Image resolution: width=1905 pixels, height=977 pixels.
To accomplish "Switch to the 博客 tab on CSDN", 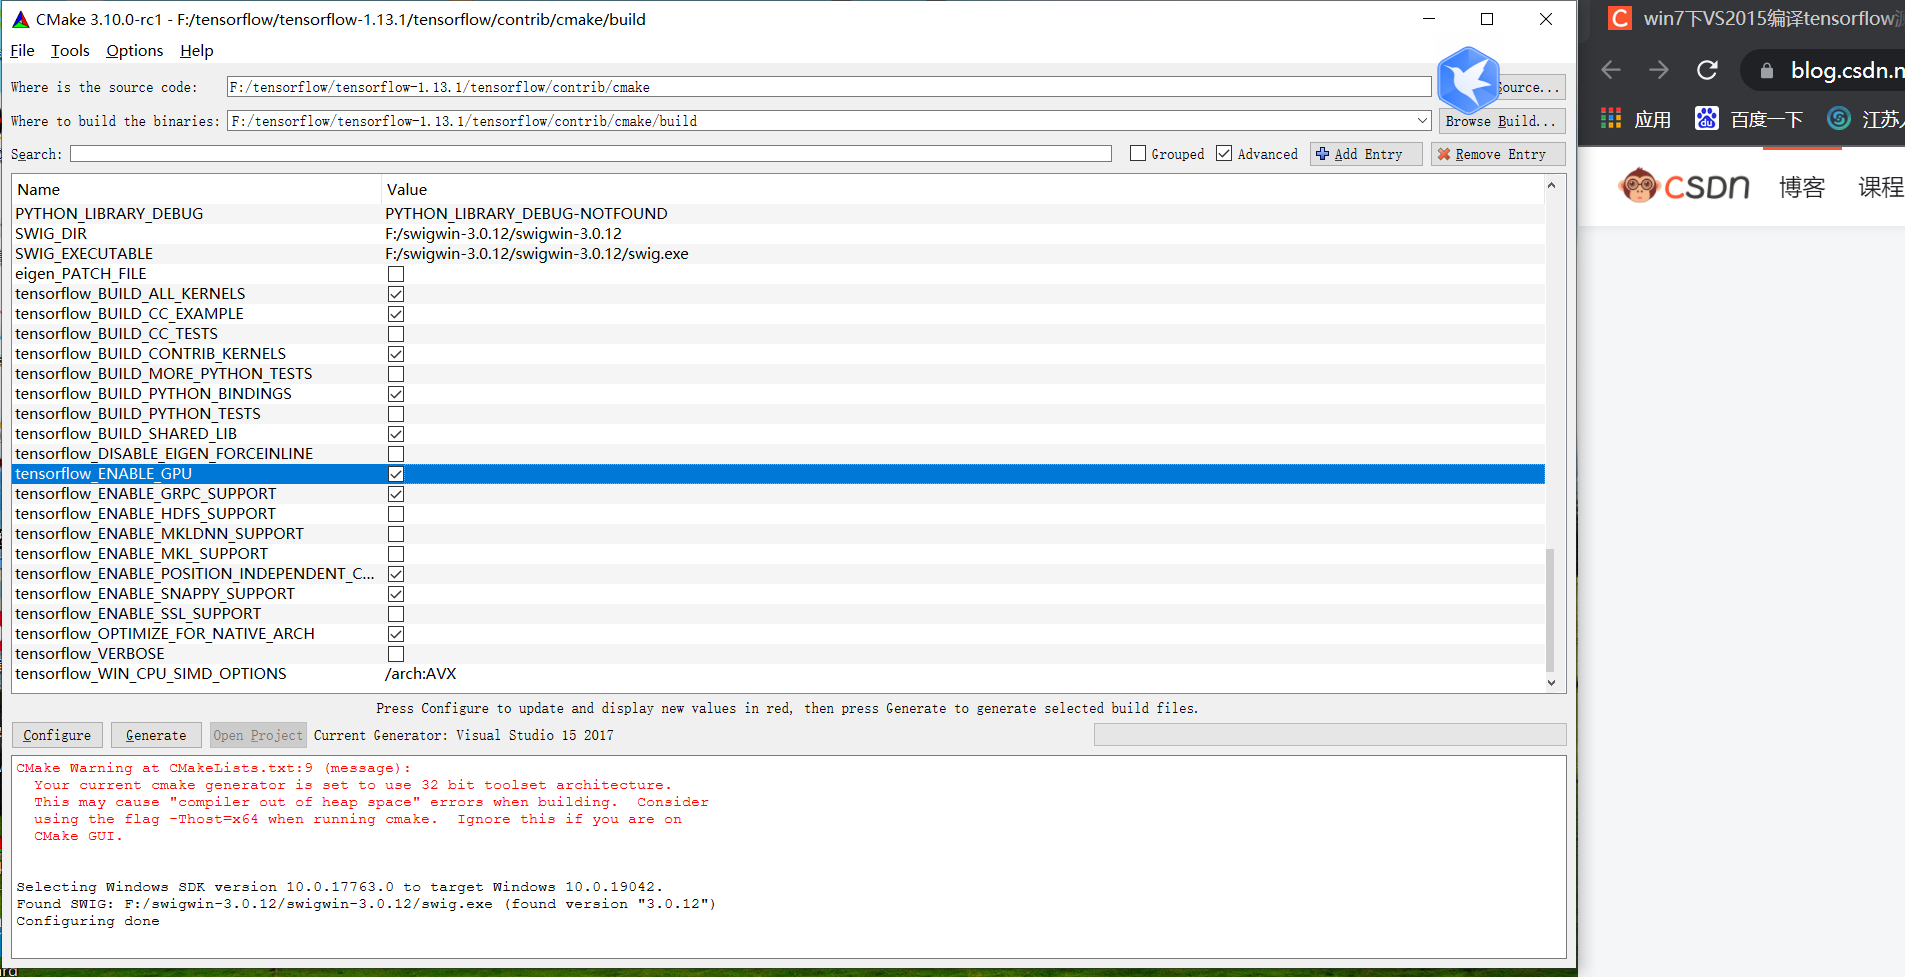I will pyautogui.click(x=1802, y=186).
